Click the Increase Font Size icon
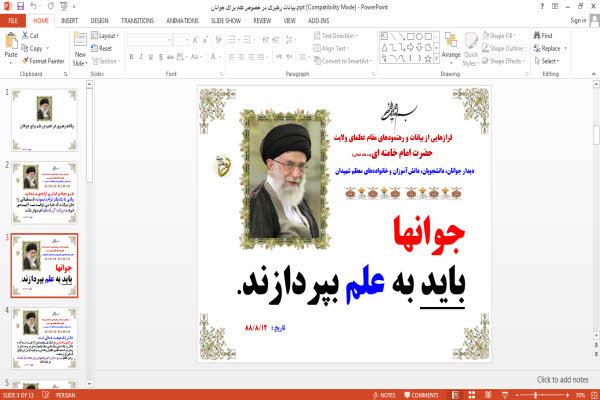The image size is (600, 400). tap(195, 39)
